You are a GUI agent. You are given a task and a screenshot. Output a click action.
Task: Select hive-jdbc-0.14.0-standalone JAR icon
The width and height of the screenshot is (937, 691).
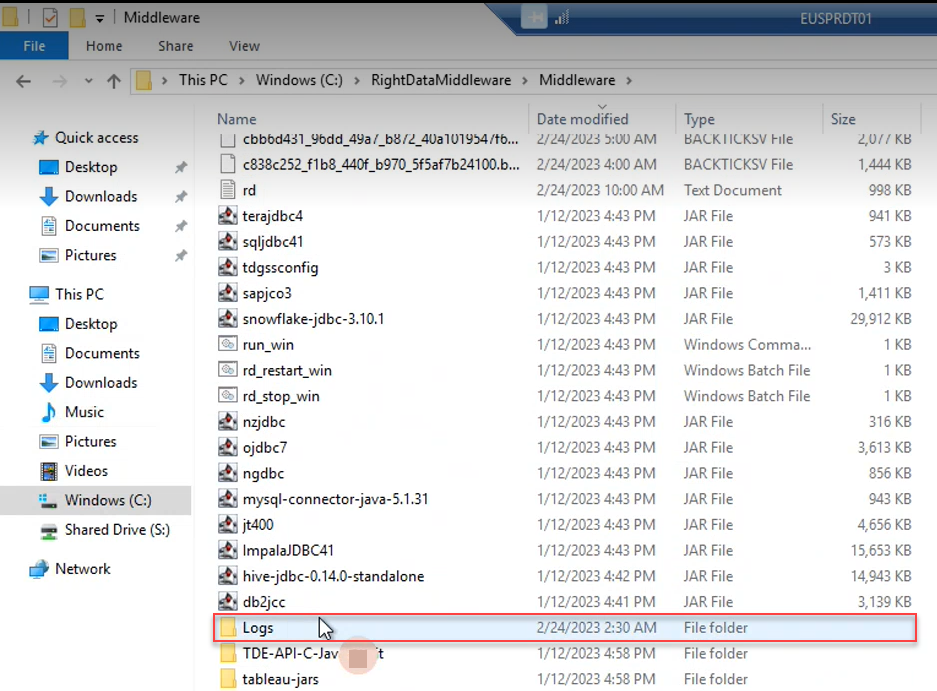[228, 576]
